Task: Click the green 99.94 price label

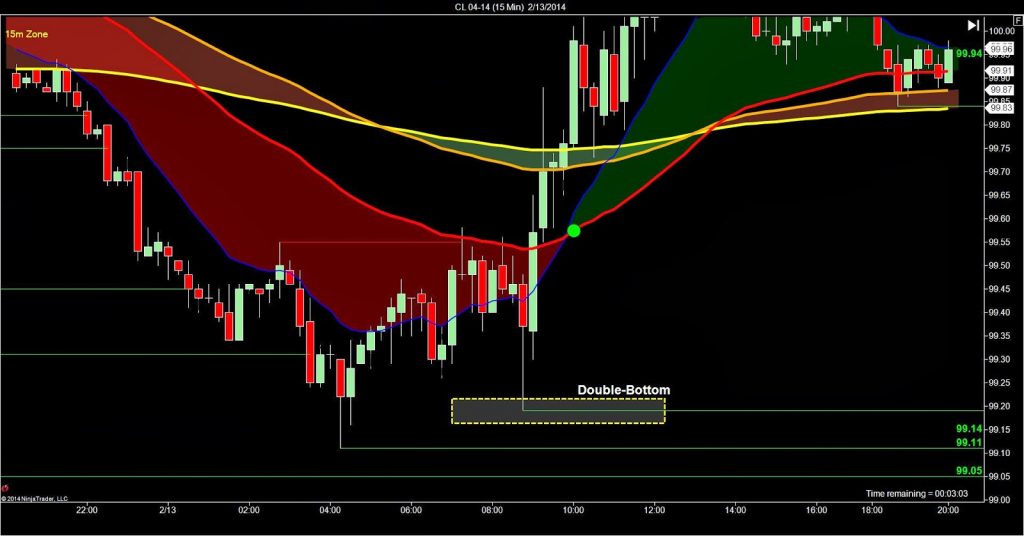Action: click(968, 54)
